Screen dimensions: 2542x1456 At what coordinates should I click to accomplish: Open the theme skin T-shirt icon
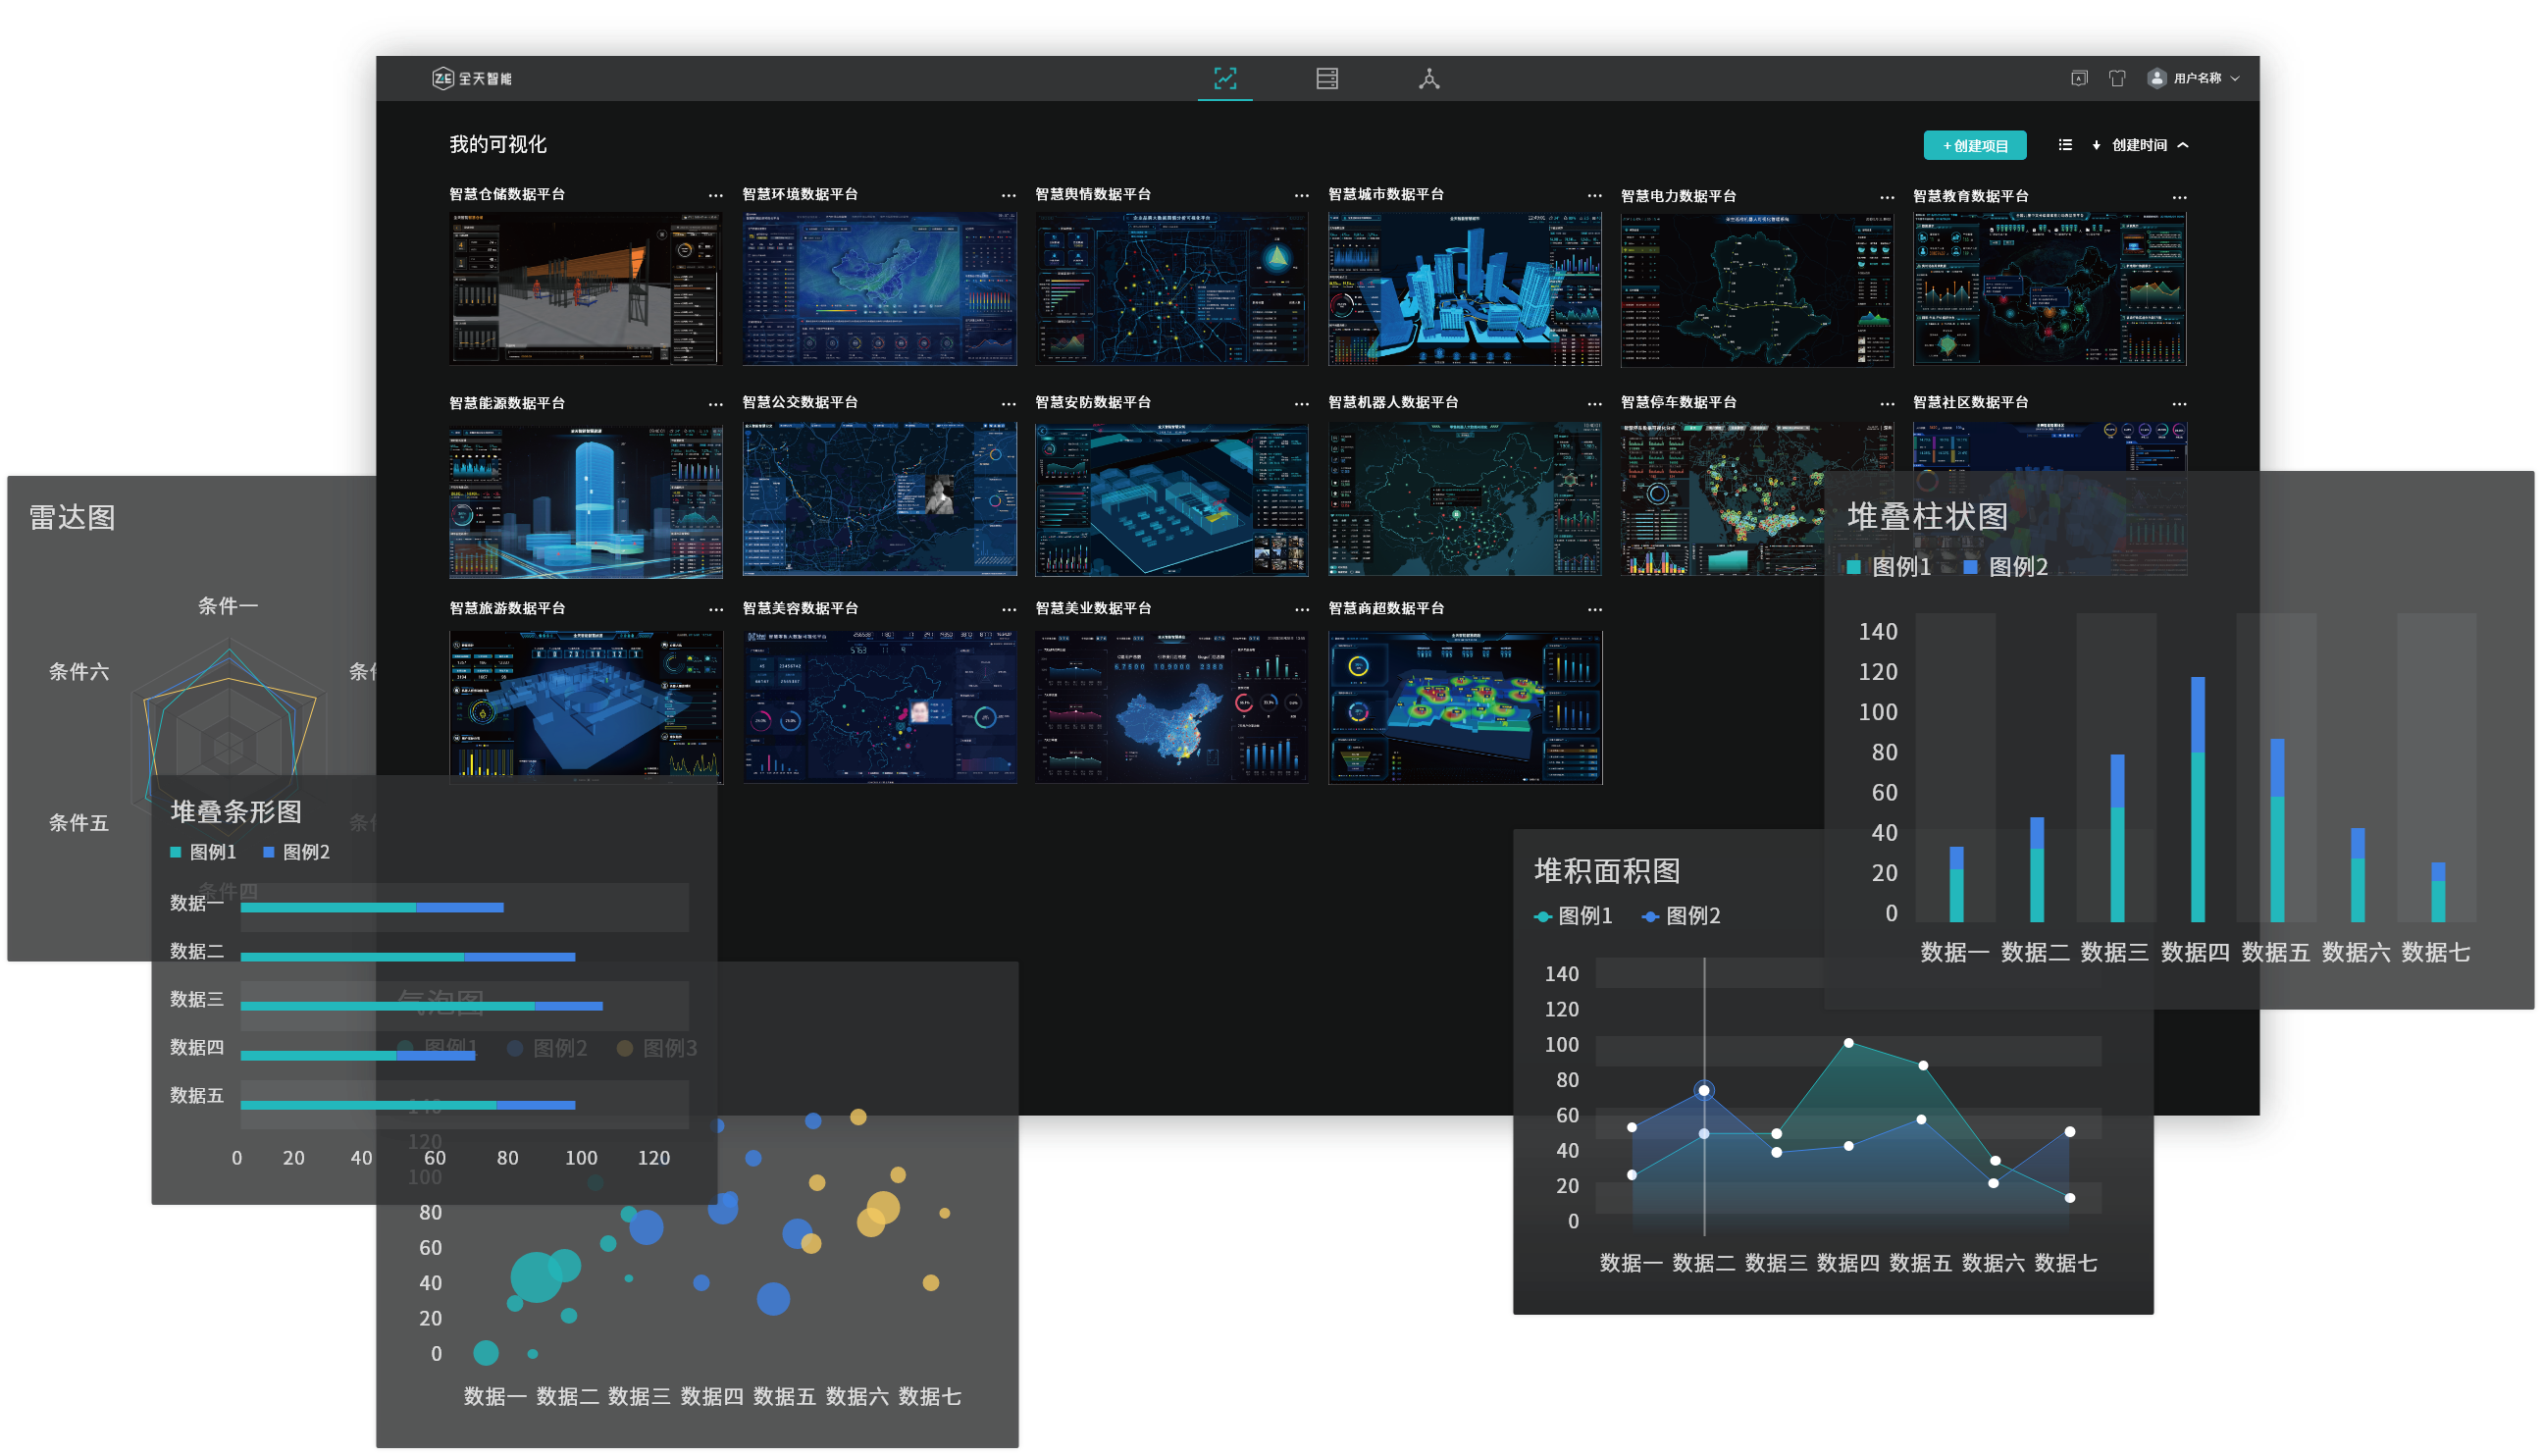(x=2117, y=78)
